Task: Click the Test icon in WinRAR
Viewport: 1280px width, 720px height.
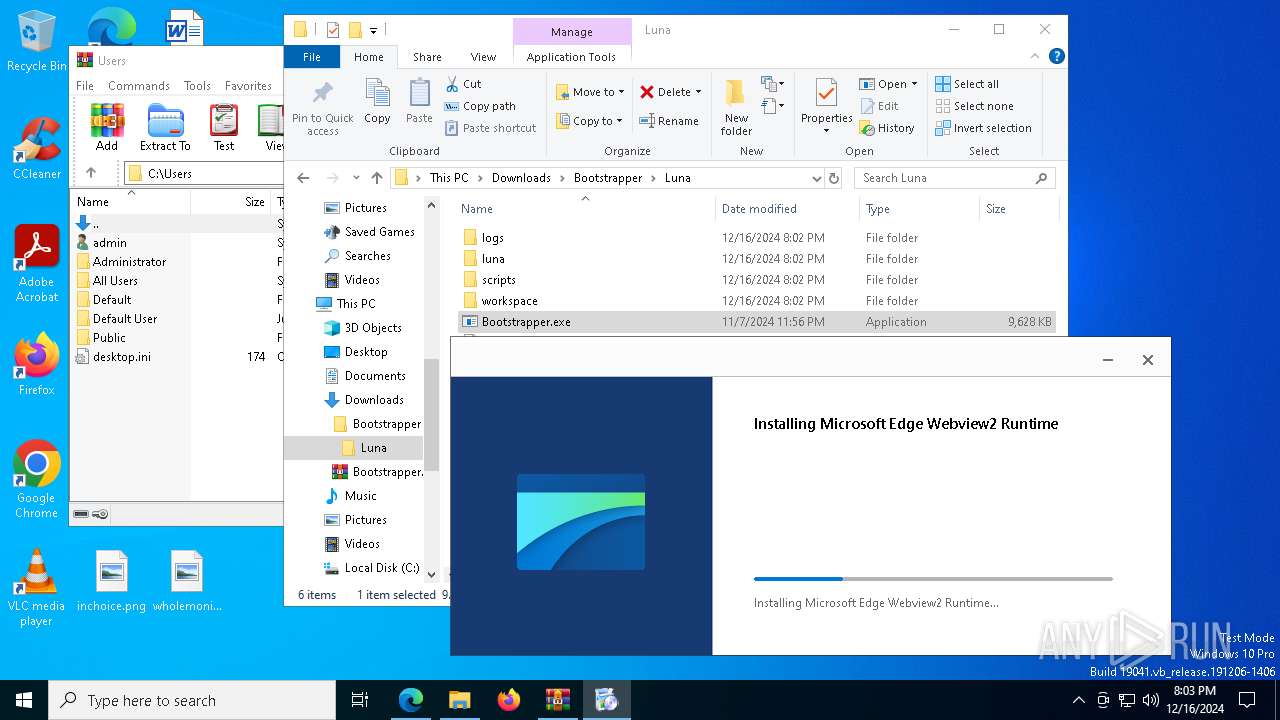Action: [x=224, y=120]
